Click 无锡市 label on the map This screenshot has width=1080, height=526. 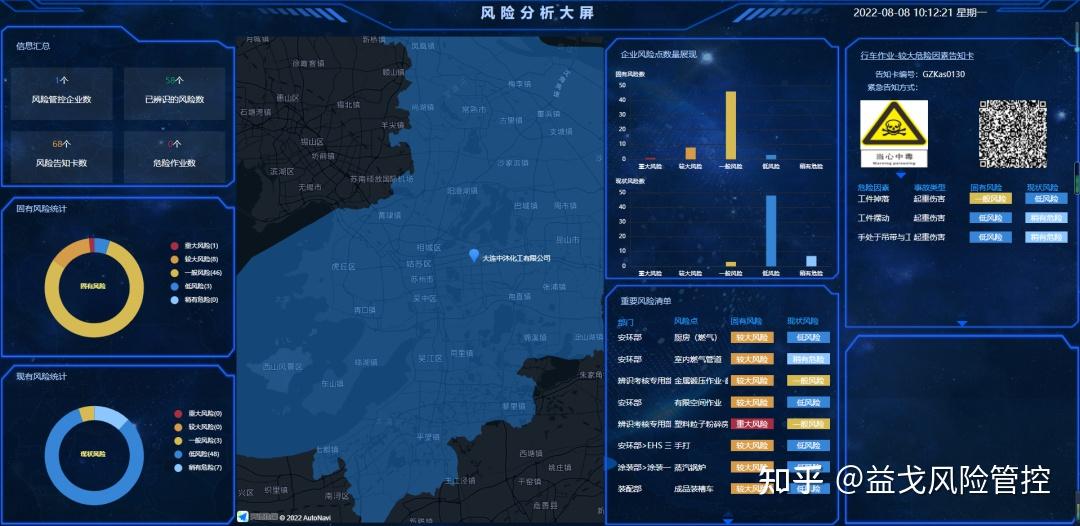point(309,187)
